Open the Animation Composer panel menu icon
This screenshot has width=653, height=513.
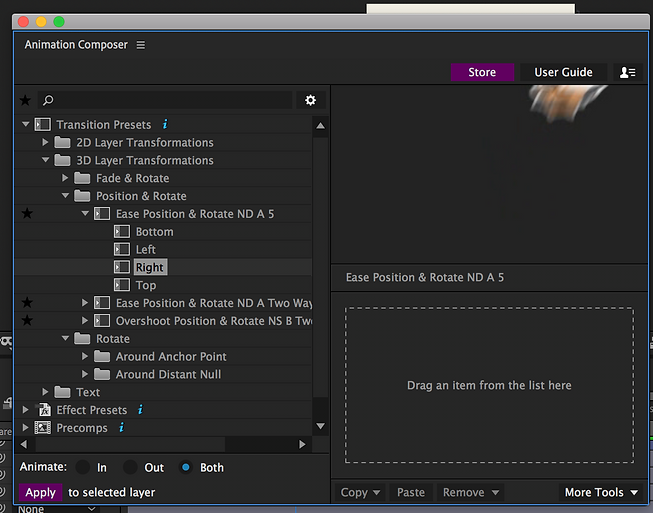pyautogui.click(x=141, y=45)
